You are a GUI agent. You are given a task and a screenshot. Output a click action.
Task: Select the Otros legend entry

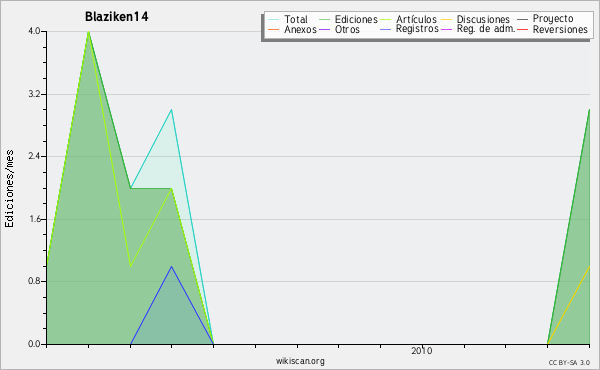coord(339,29)
